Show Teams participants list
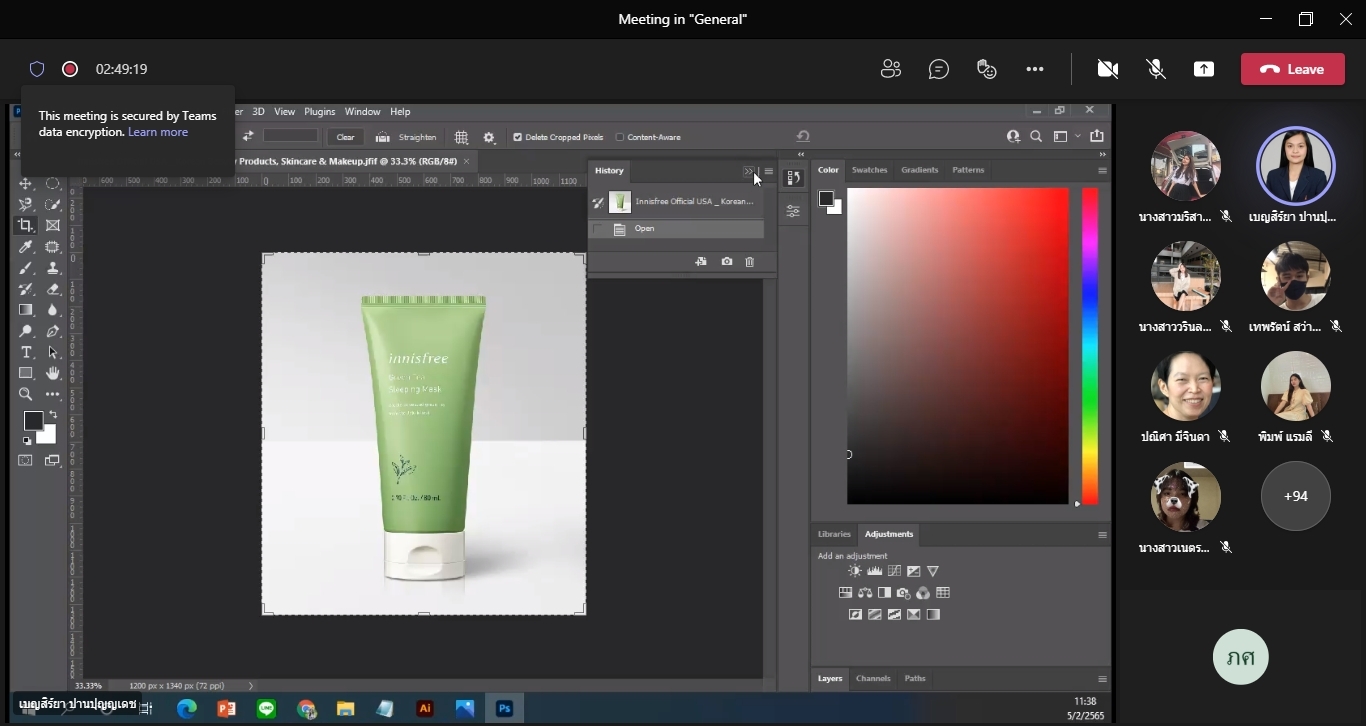The height and width of the screenshot is (726, 1366). [891, 69]
